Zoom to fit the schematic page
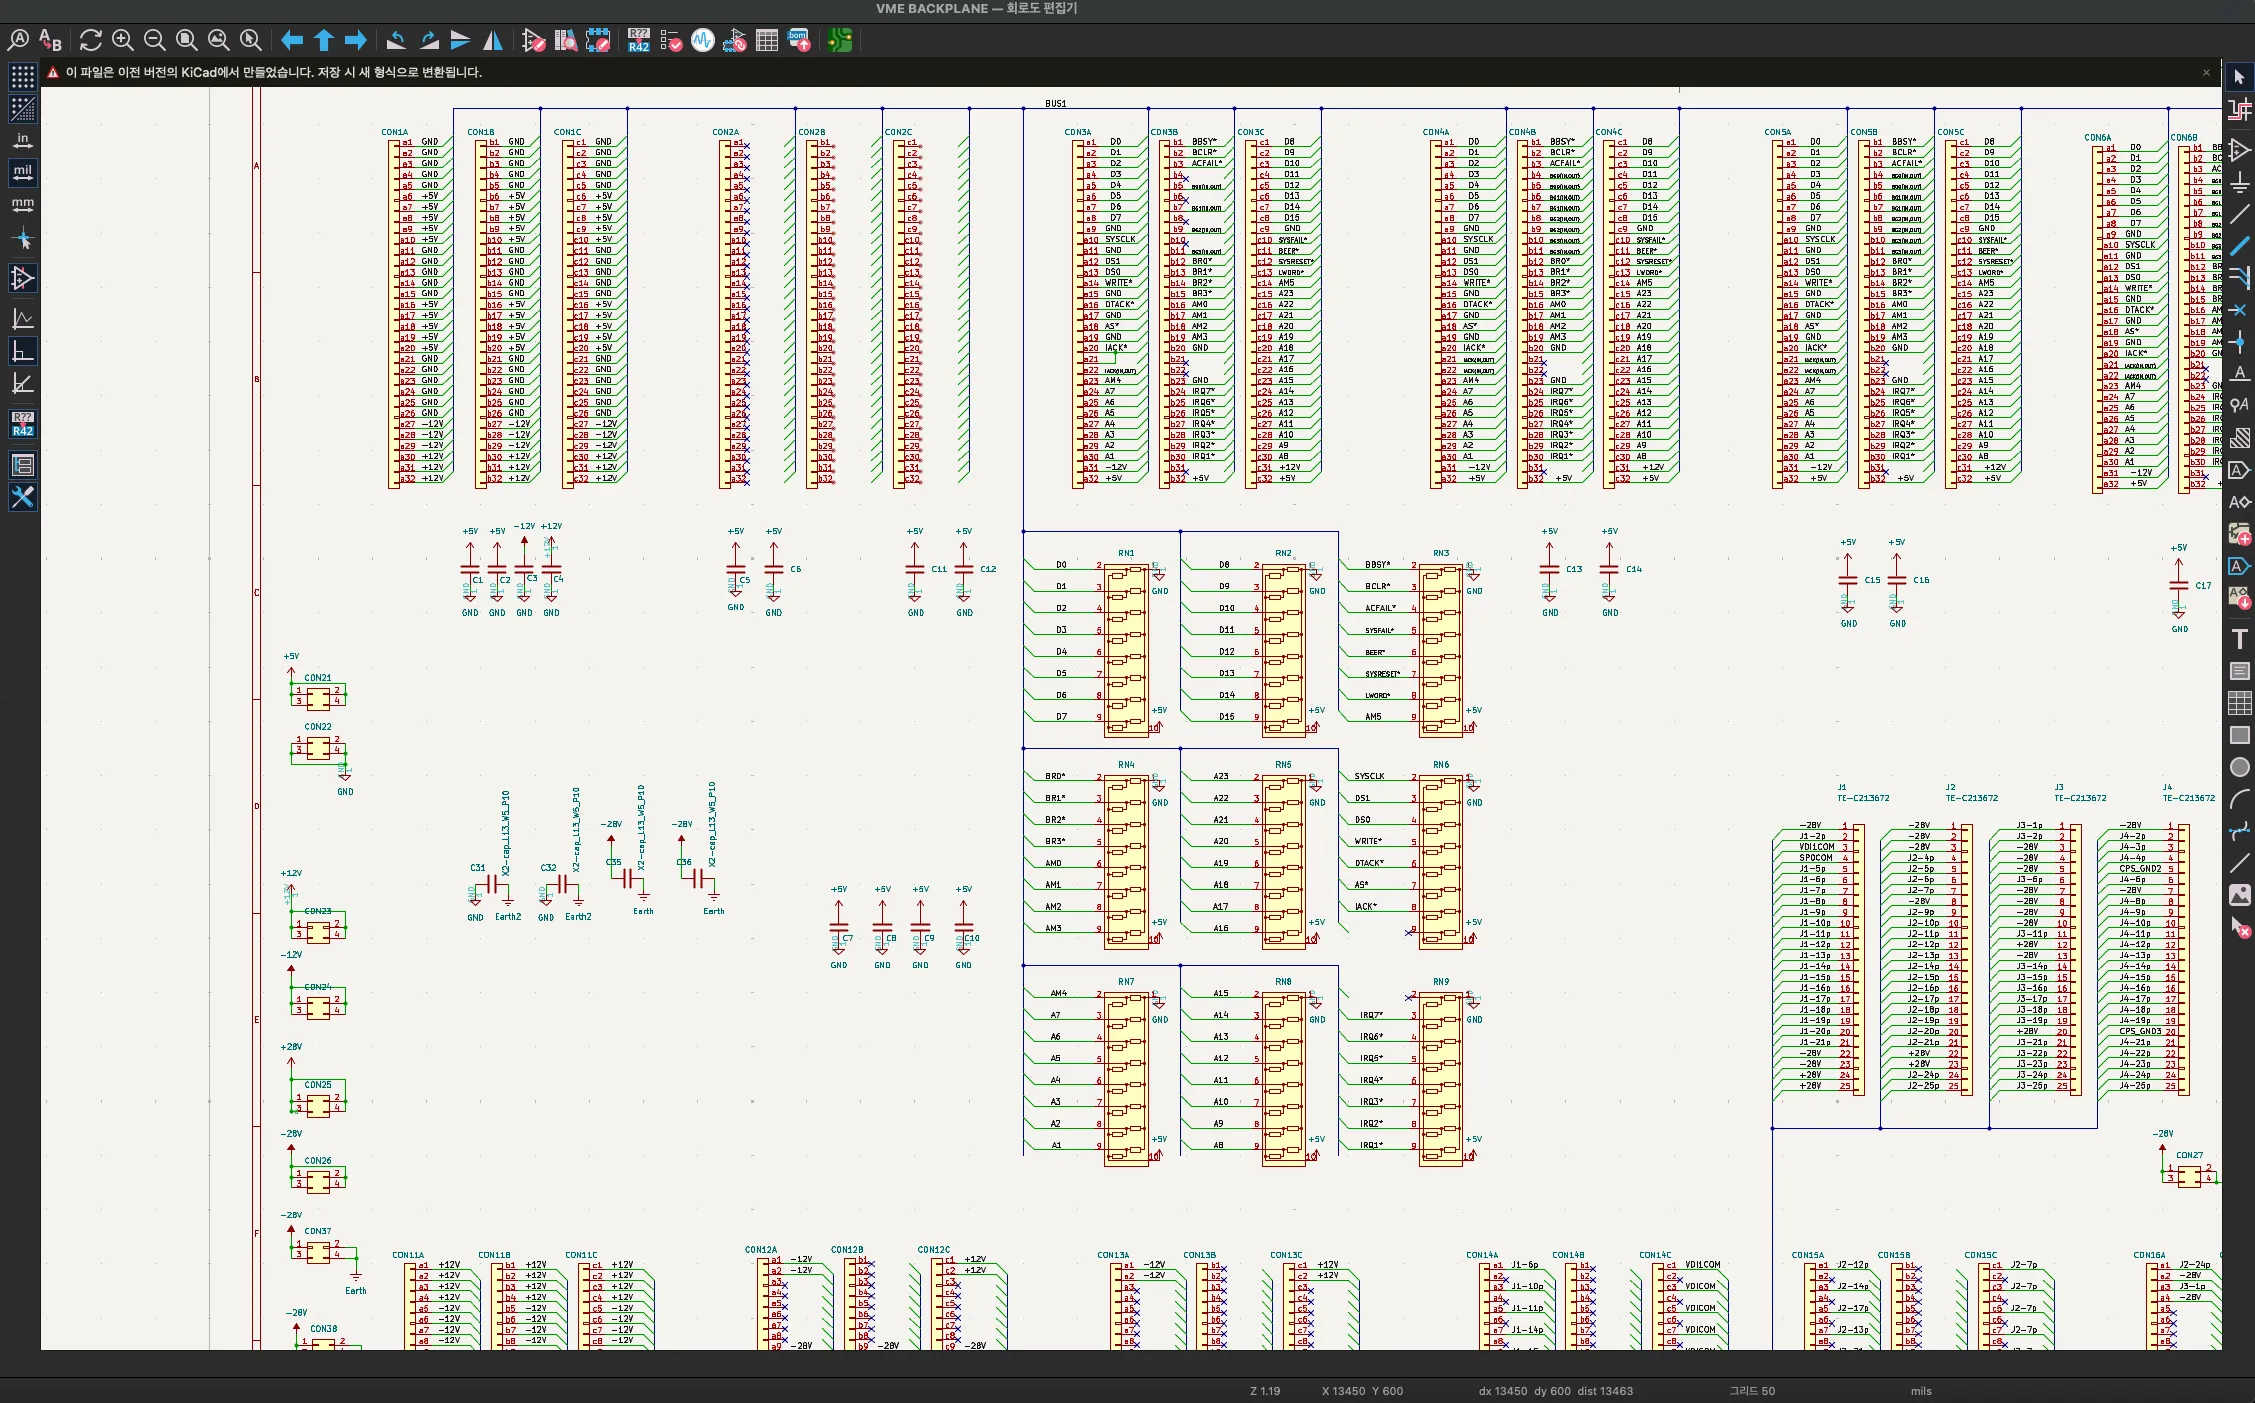Screen dimensions: 2255x1403 coord(186,40)
